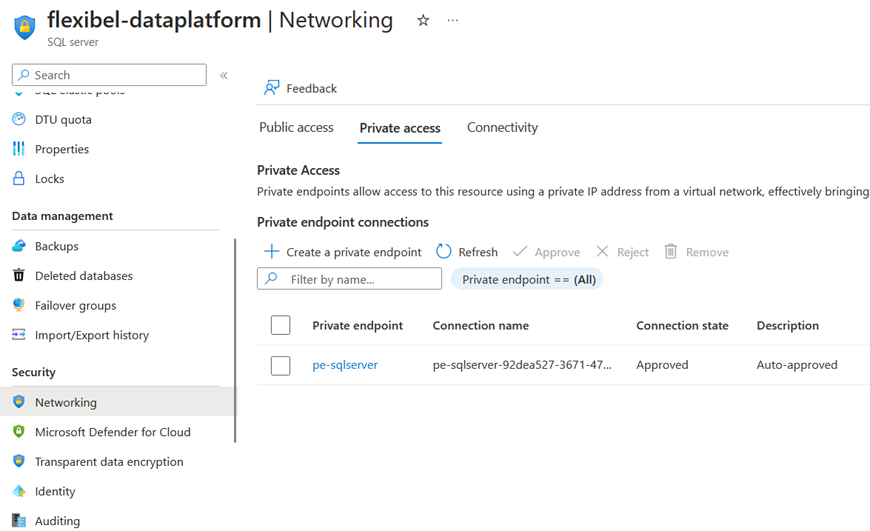The height and width of the screenshot is (531, 870).
Task: Click the Approve label
Action: 557,252
